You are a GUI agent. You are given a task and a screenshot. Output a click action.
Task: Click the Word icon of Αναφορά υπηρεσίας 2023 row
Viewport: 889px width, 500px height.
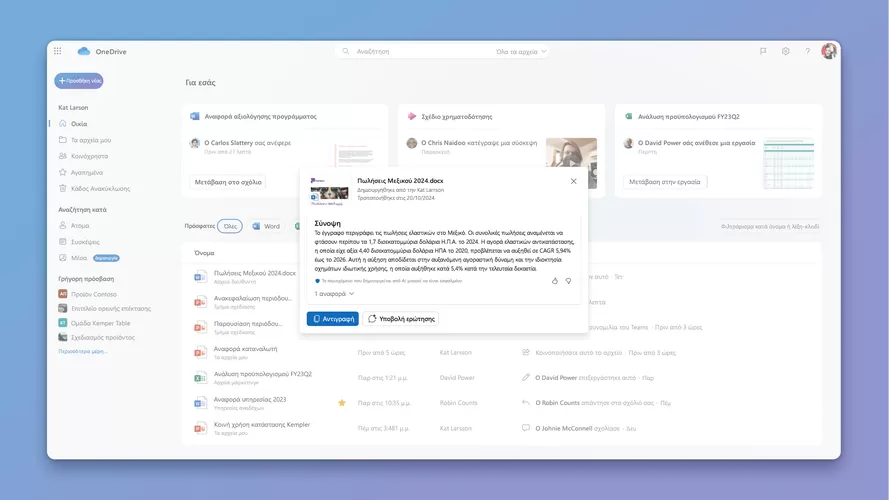pos(200,403)
